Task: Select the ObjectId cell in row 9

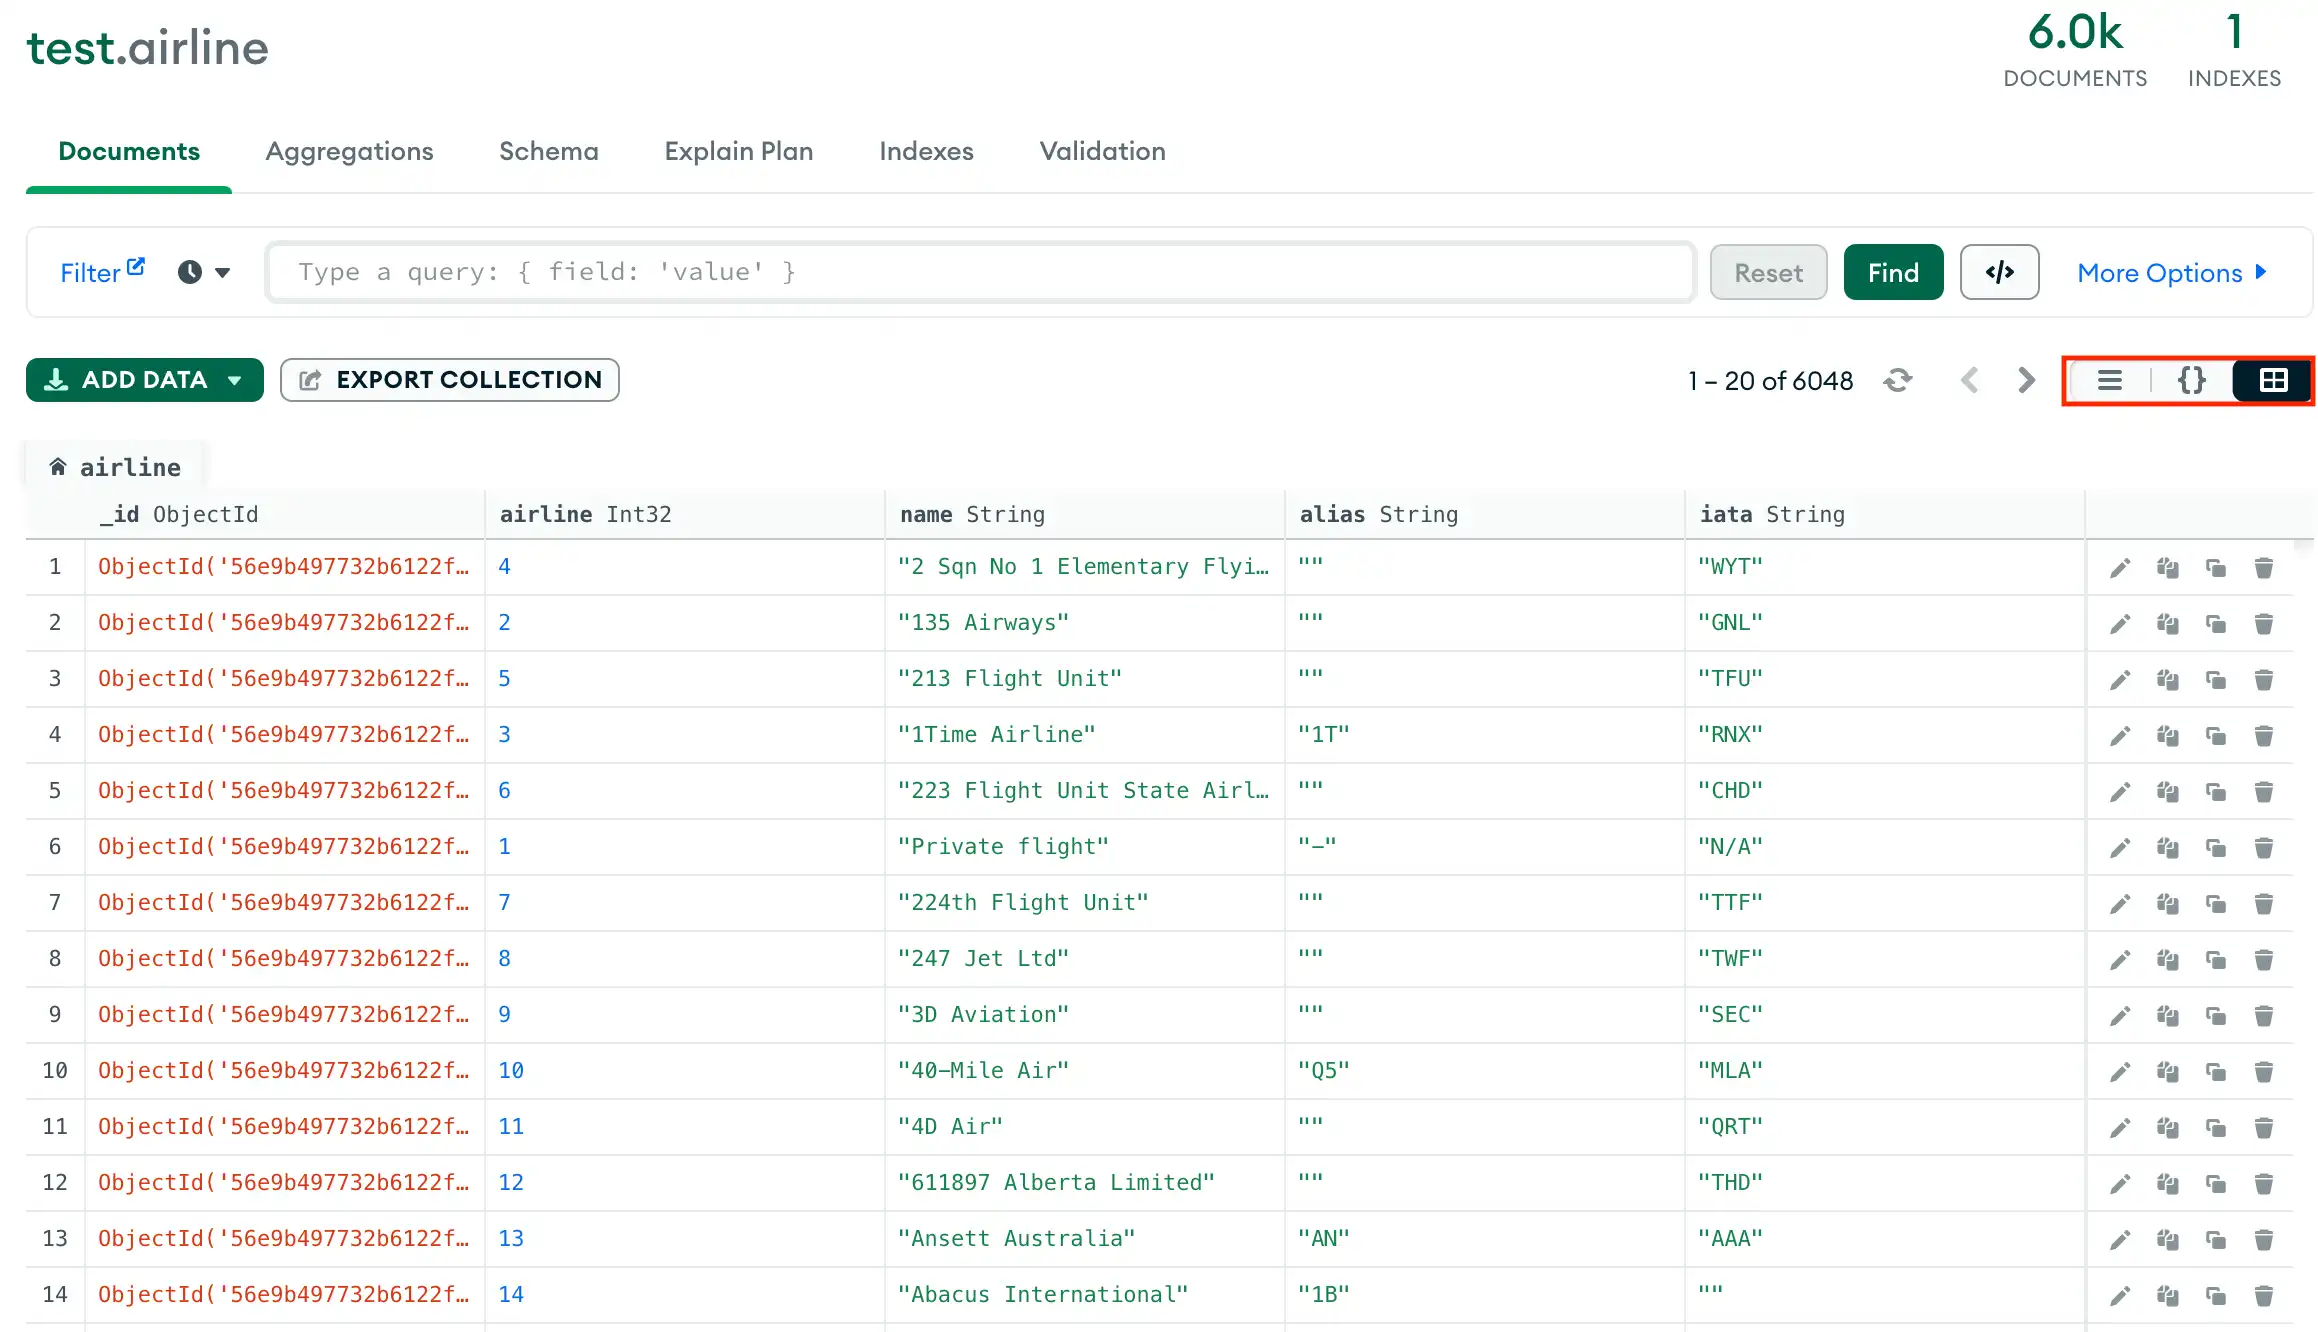Action: [285, 1014]
